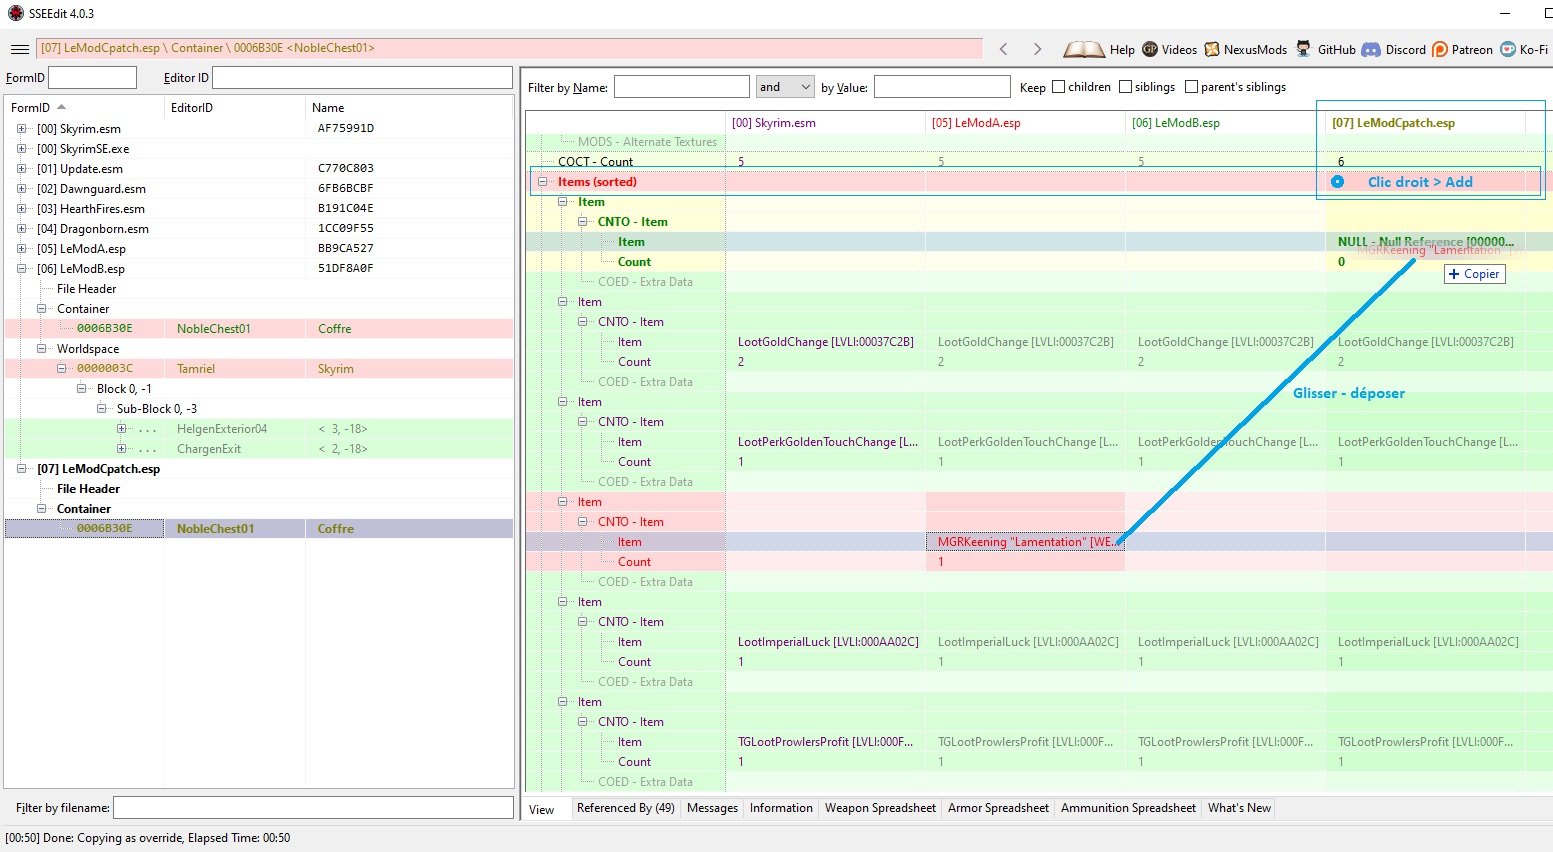Expand [00] Skyrim.esm in tree
The width and height of the screenshot is (1553, 852).
pyautogui.click(x=21, y=129)
